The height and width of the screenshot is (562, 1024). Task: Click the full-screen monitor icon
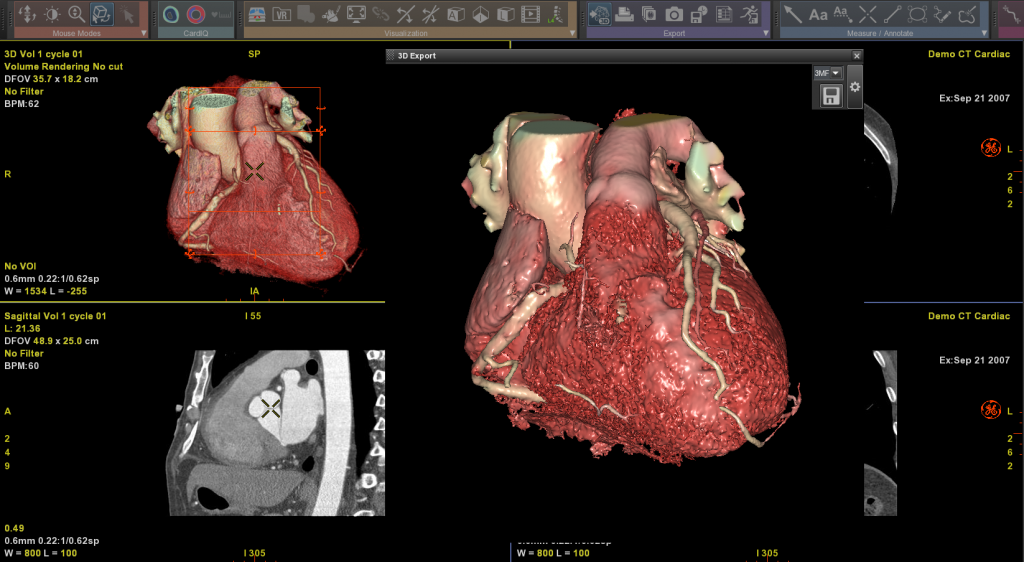point(356,14)
